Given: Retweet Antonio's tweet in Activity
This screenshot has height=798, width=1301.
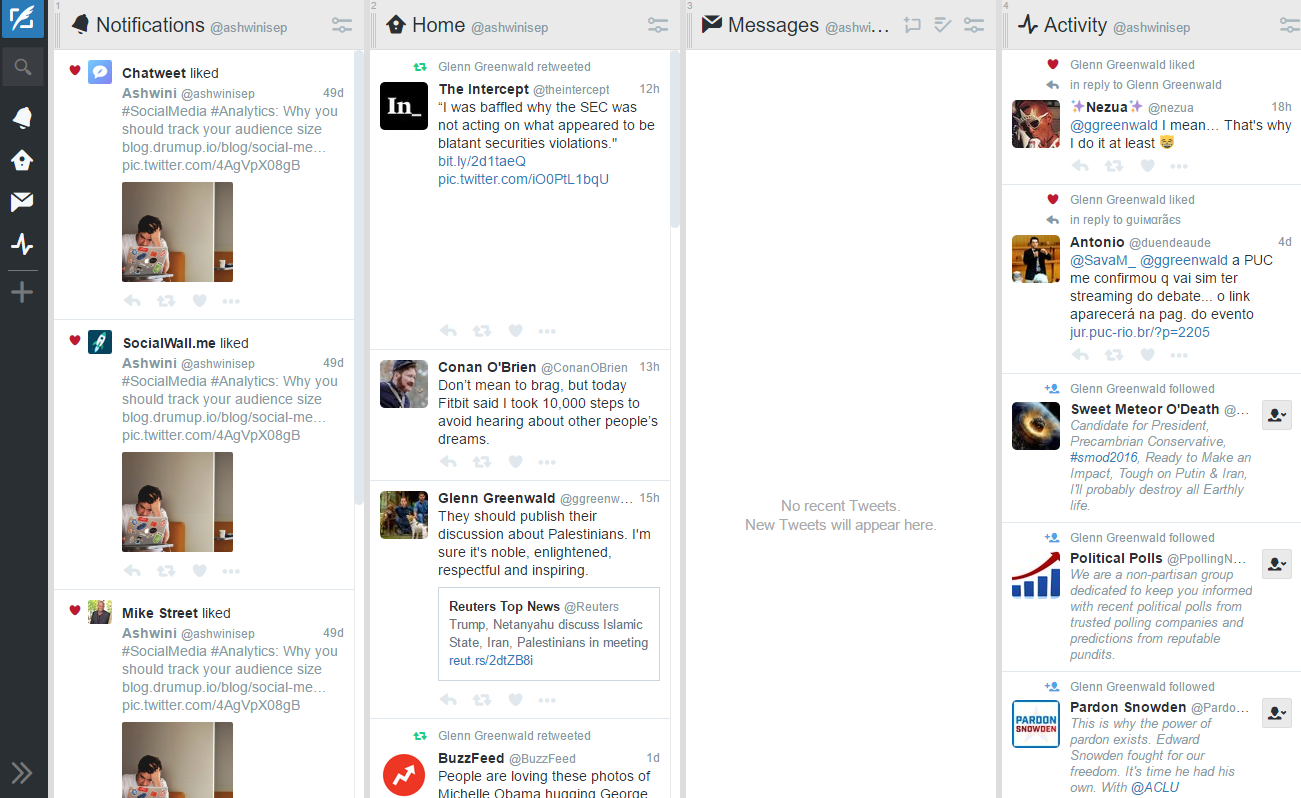Looking at the screenshot, I should (1114, 355).
